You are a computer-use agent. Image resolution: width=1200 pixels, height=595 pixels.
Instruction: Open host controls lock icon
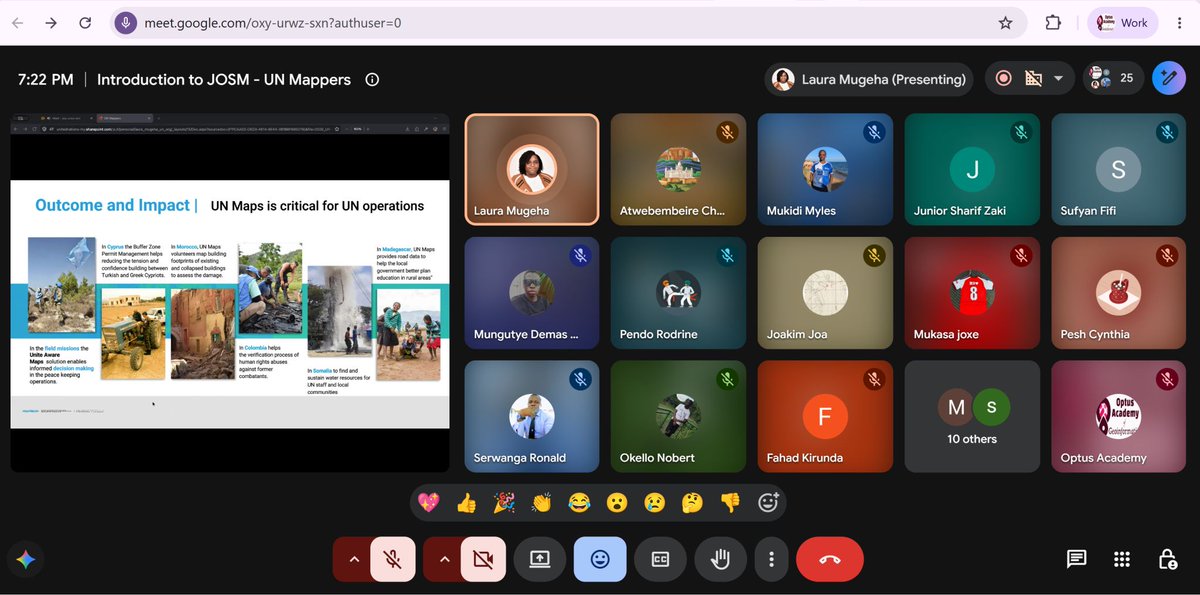1167,560
